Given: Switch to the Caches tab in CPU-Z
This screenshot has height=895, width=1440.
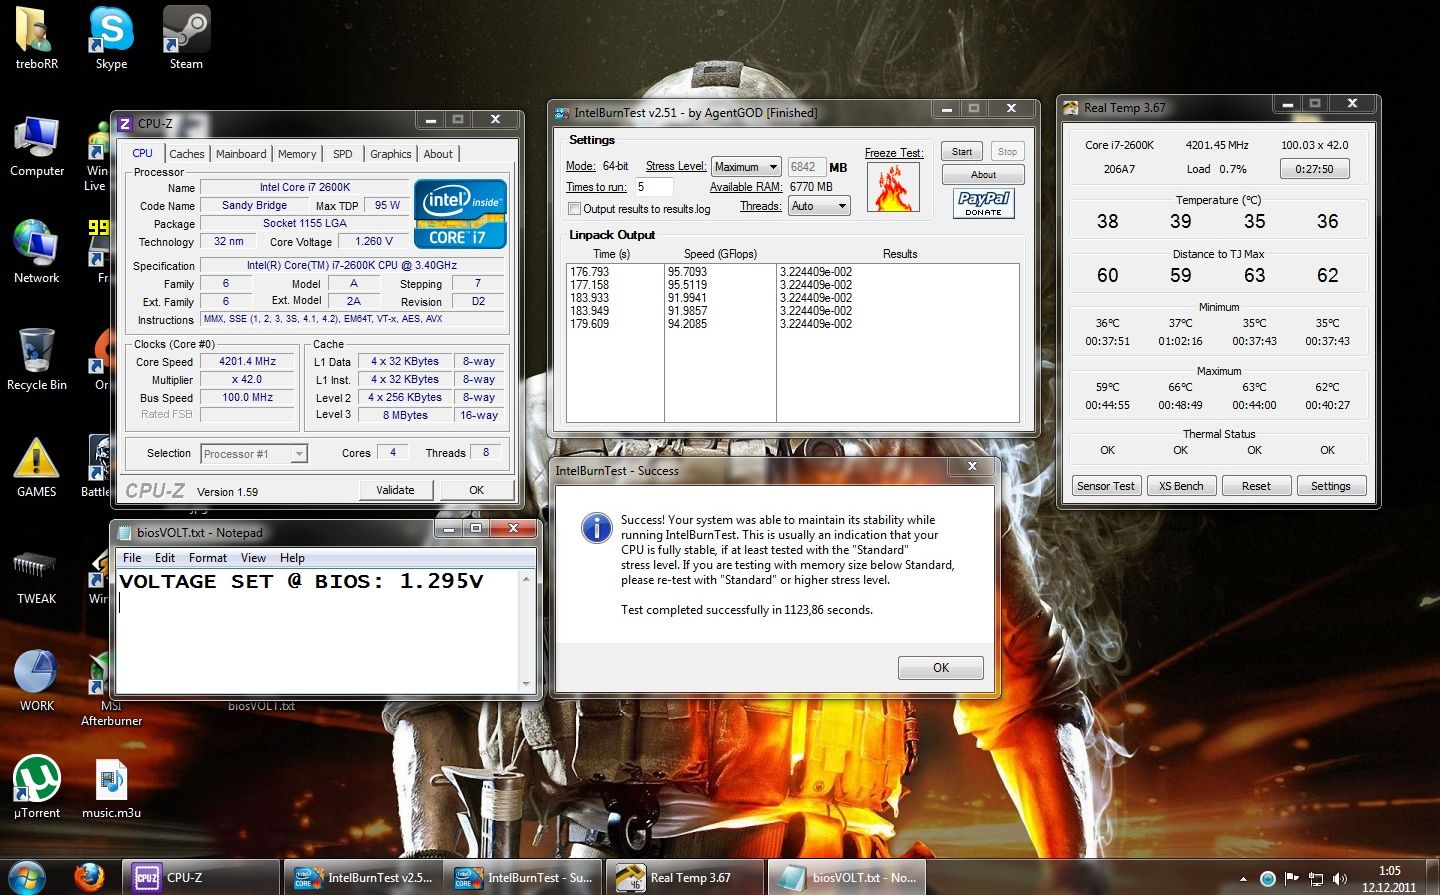Looking at the screenshot, I should click(187, 154).
